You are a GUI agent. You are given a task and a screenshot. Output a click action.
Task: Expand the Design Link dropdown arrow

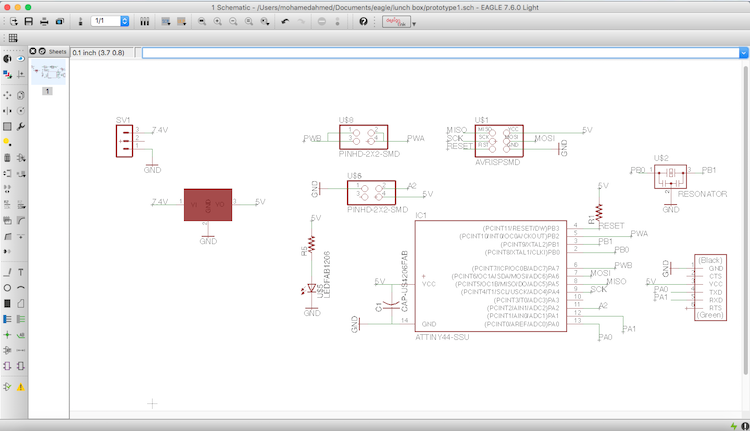[414, 23]
